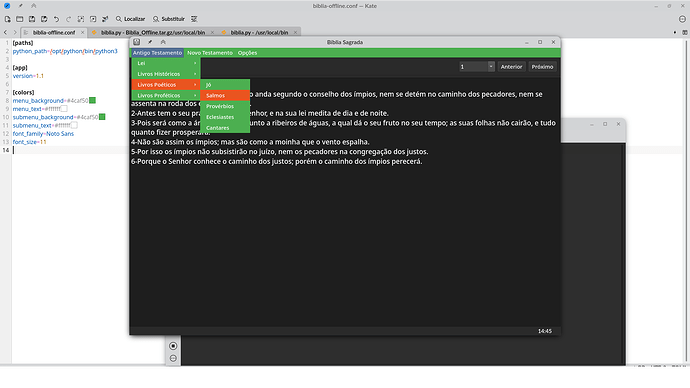Click line number 14 in Kate gutter

pyautogui.click(x=6, y=150)
